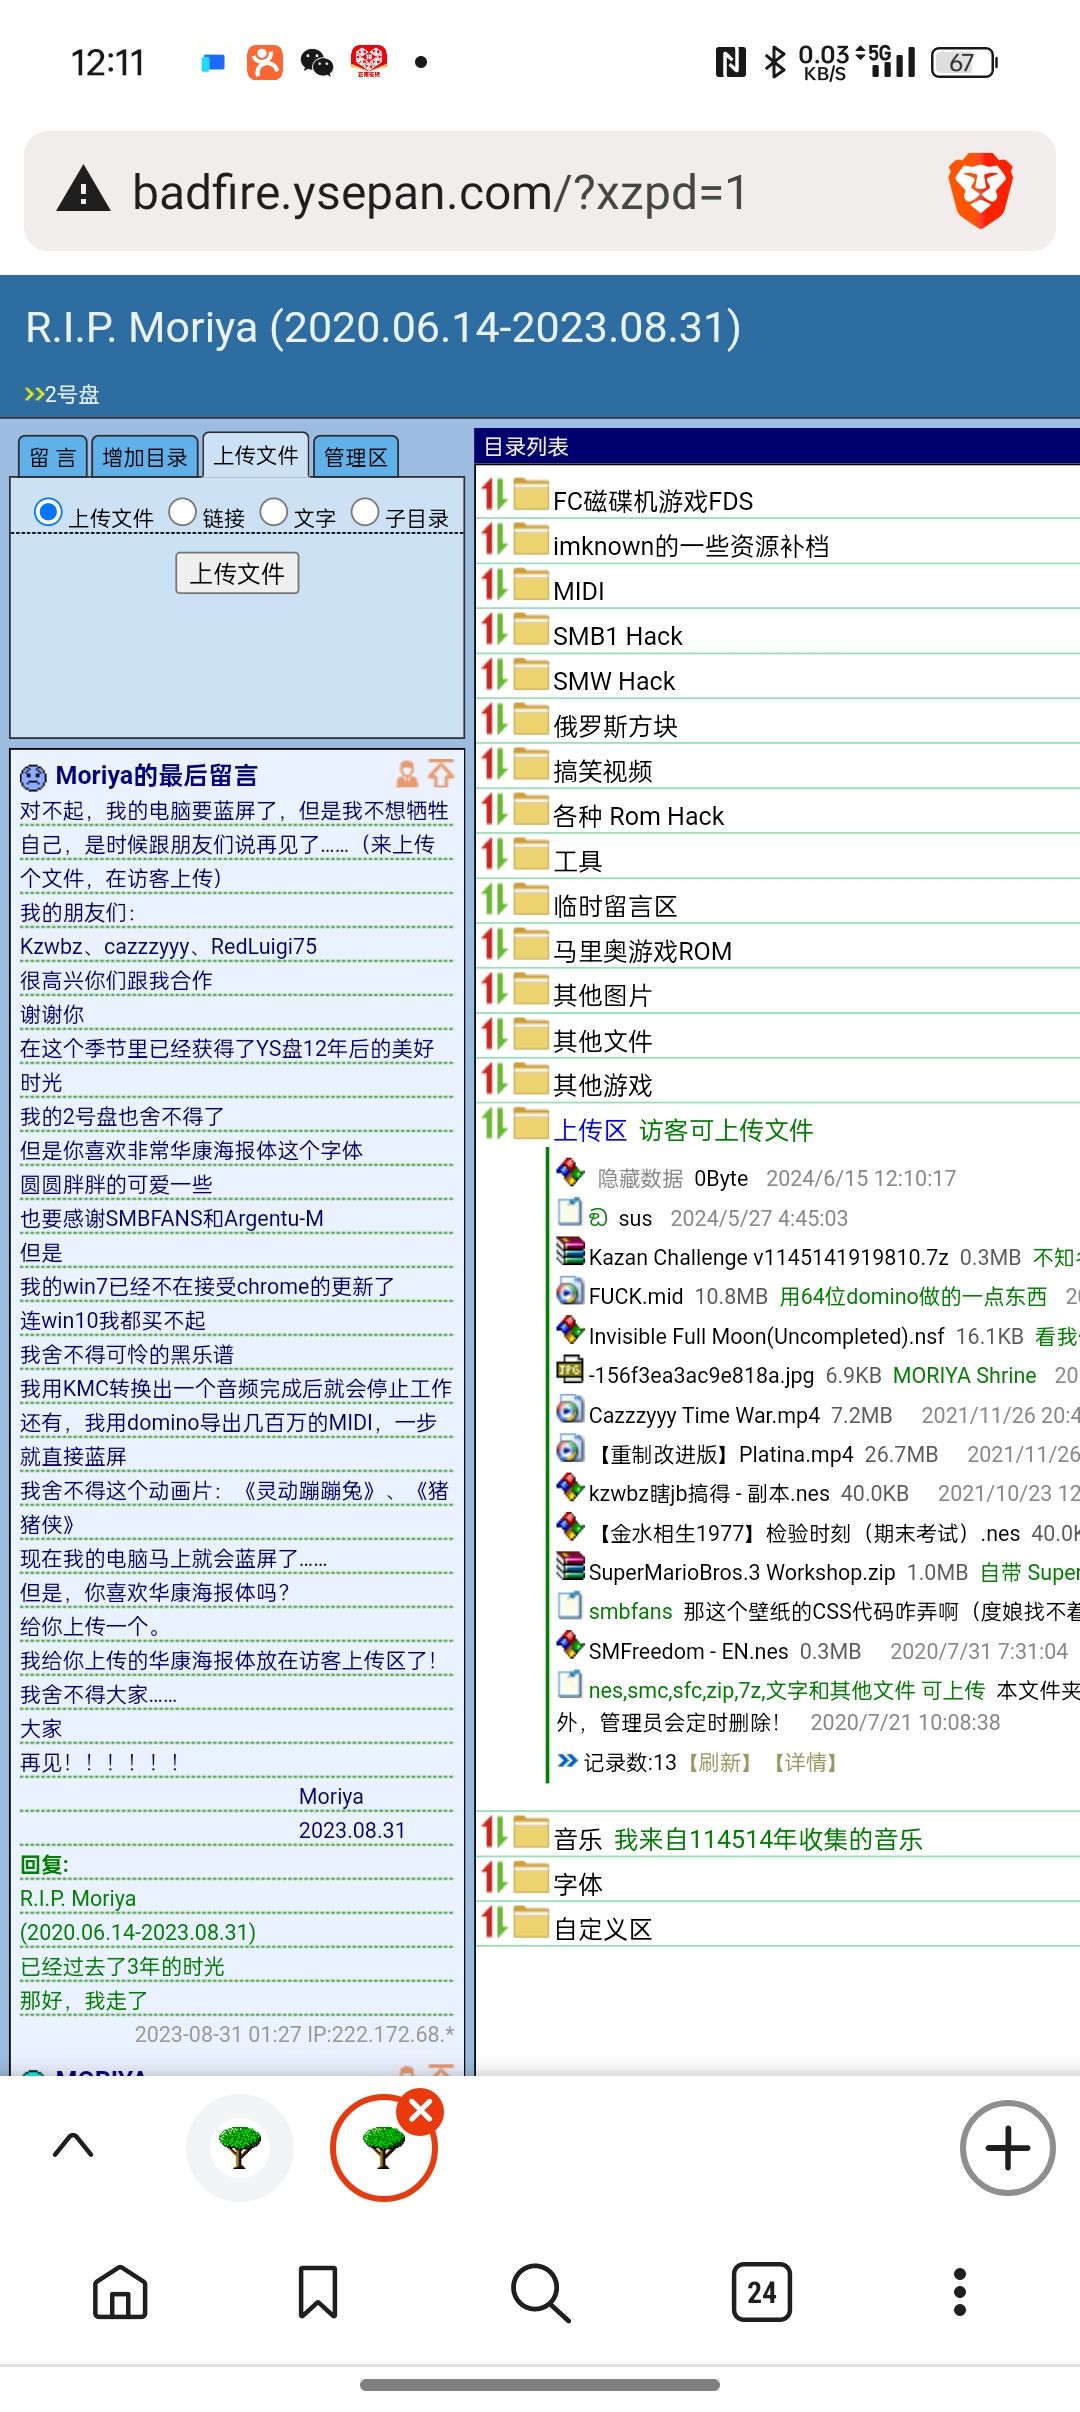
Task: Tap the Brave Shields lion icon
Action: tap(980, 191)
